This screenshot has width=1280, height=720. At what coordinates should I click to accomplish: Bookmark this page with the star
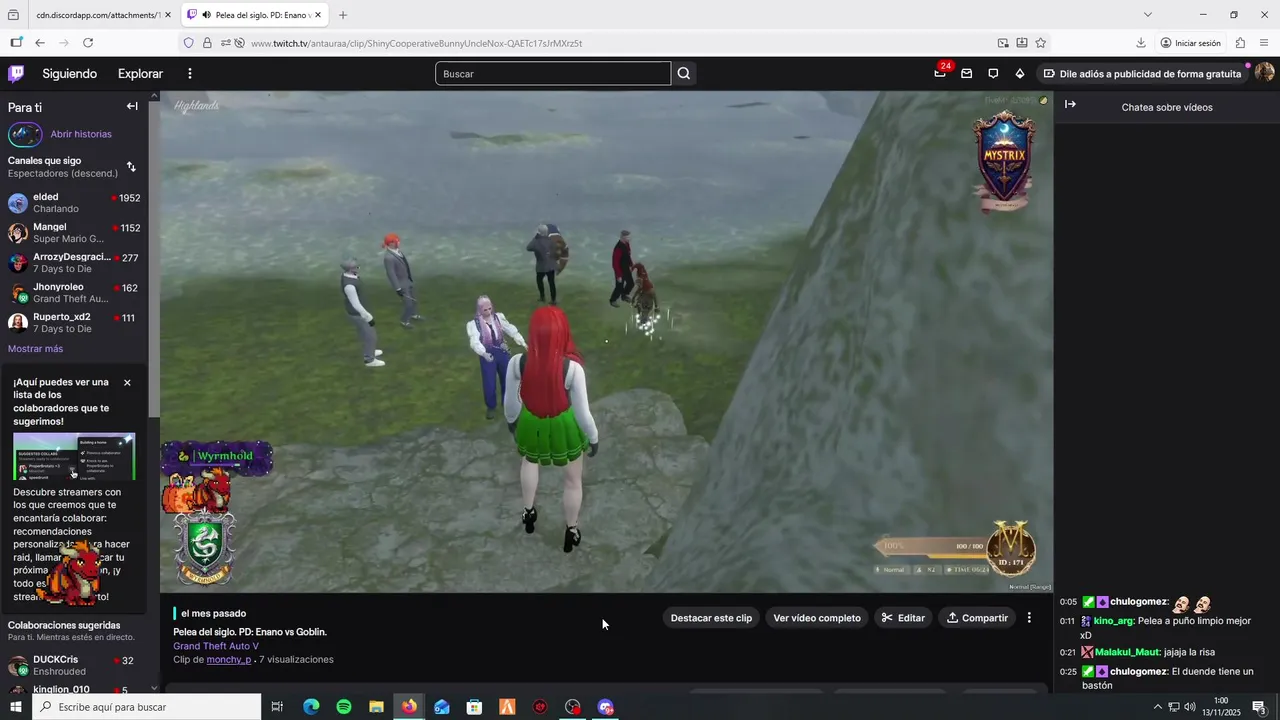[x=1041, y=43]
